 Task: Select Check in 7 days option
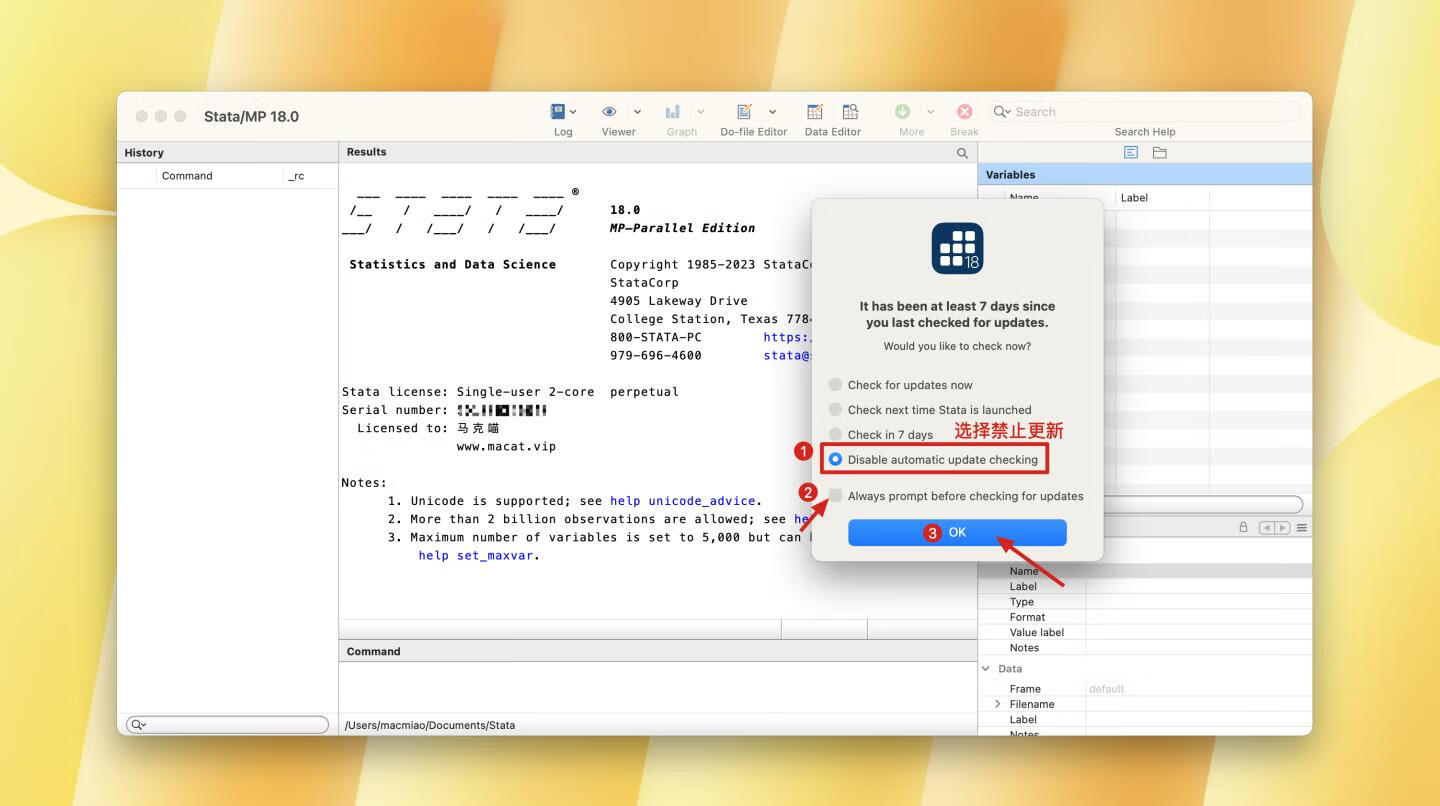pos(835,435)
